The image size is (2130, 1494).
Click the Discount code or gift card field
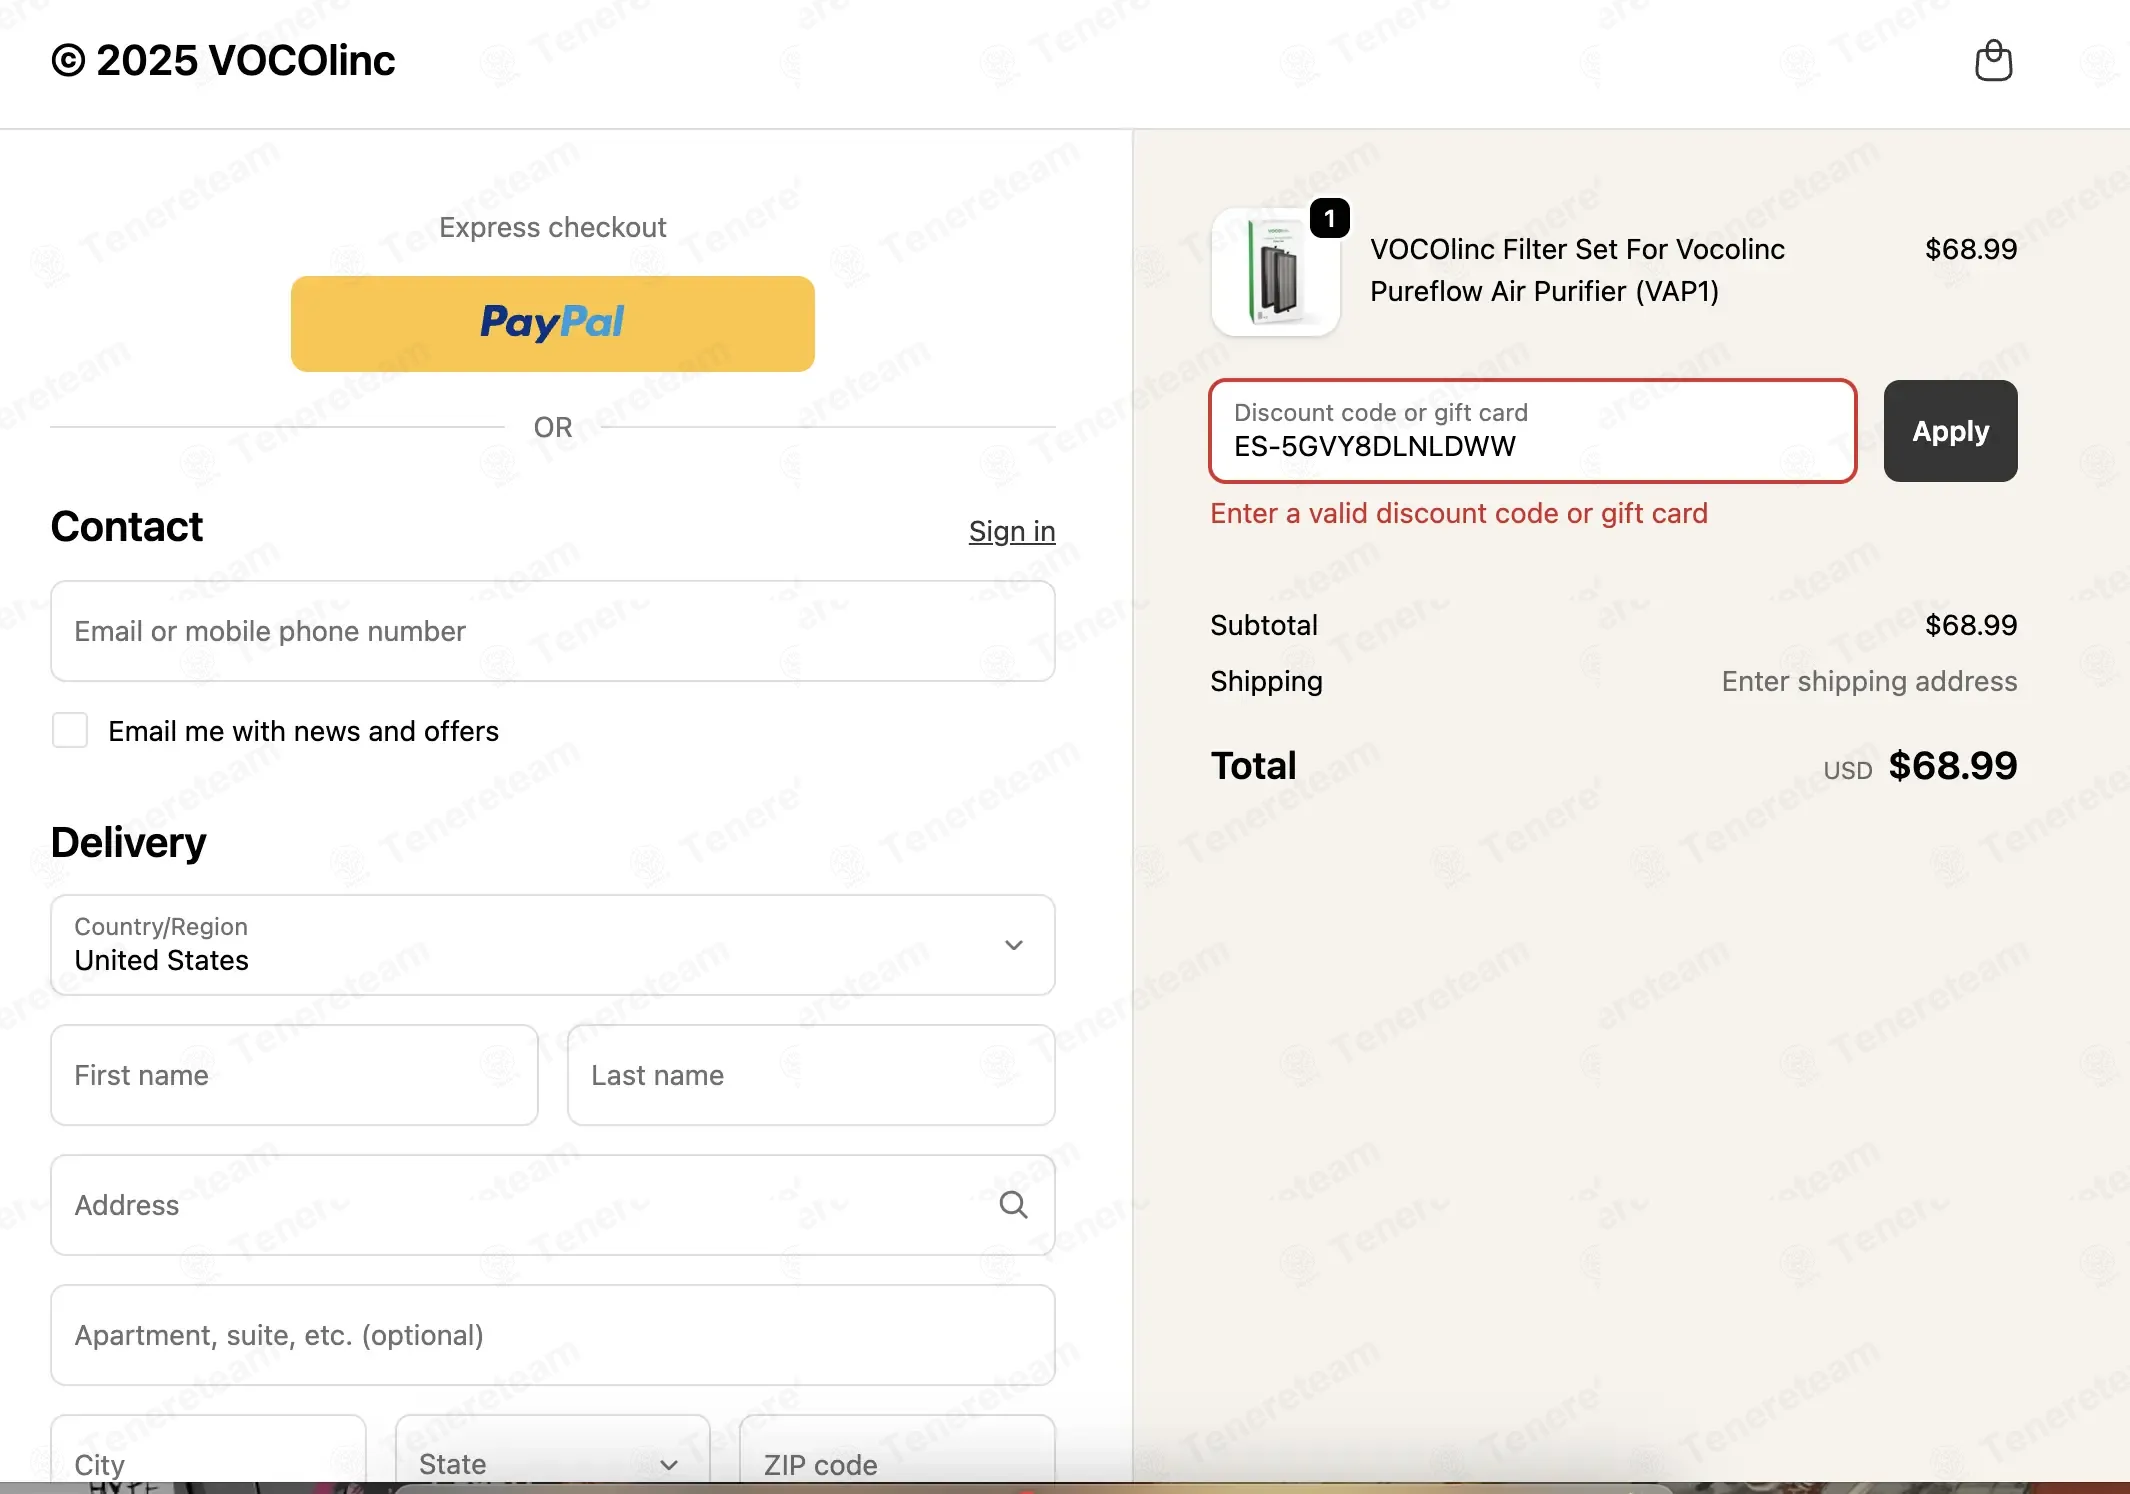[x=1532, y=431]
